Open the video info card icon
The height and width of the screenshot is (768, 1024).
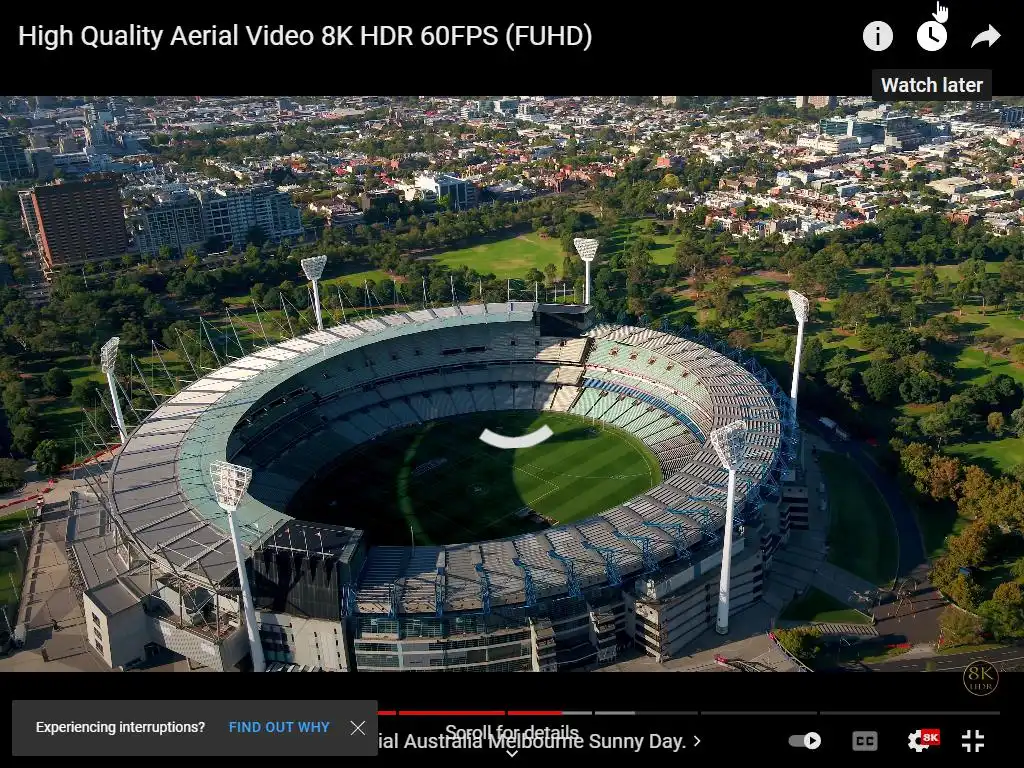pos(878,36)
